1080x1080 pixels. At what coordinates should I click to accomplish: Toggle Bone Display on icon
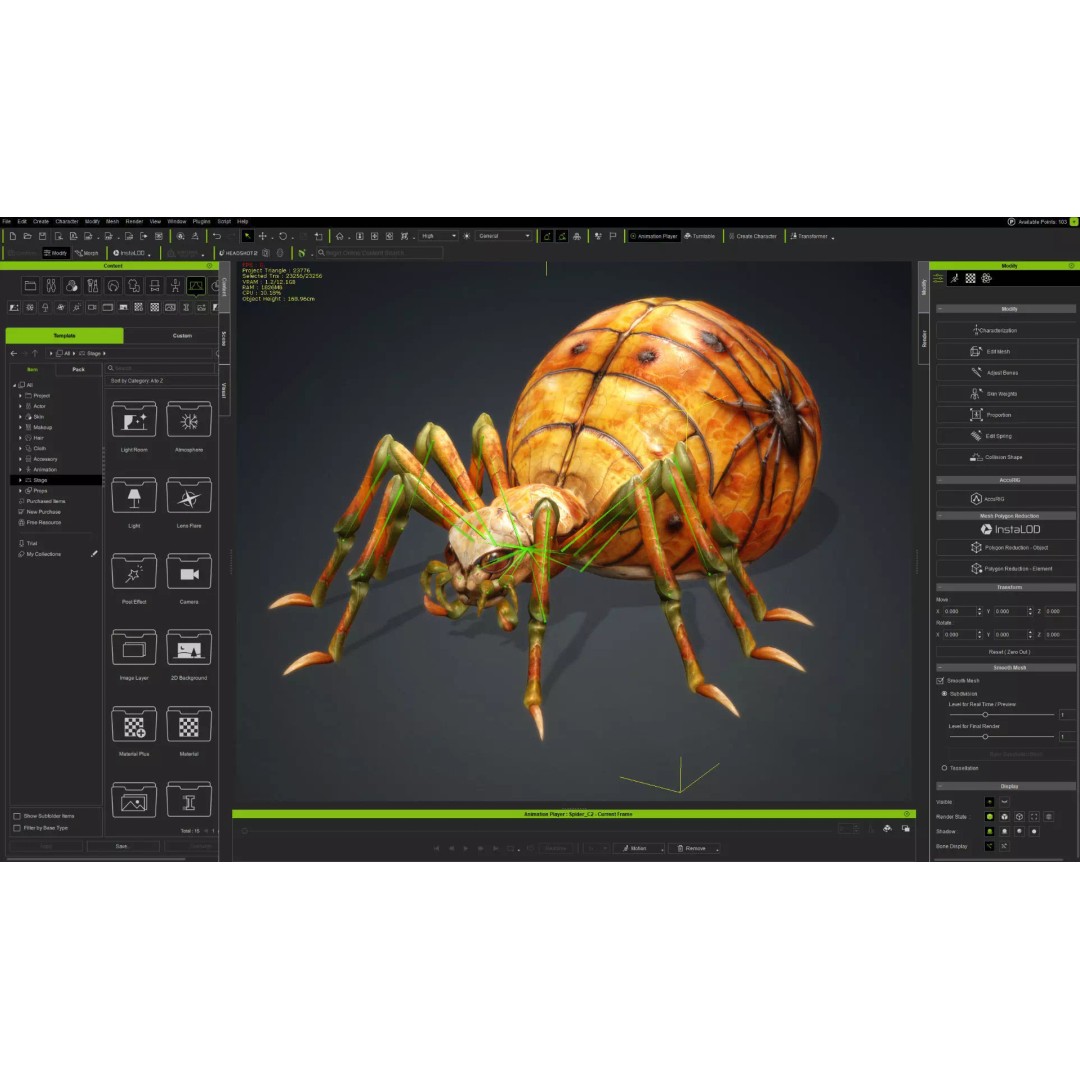990,846
